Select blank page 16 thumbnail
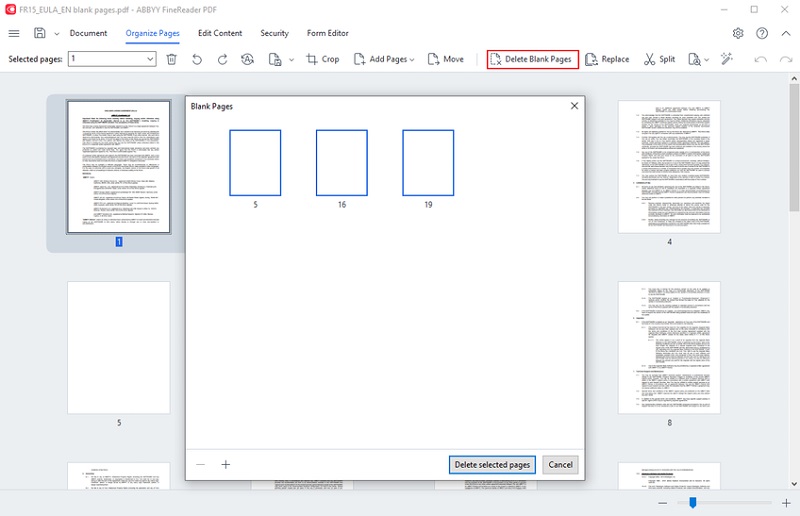This screenshot has height=516, width=800. 341,163
